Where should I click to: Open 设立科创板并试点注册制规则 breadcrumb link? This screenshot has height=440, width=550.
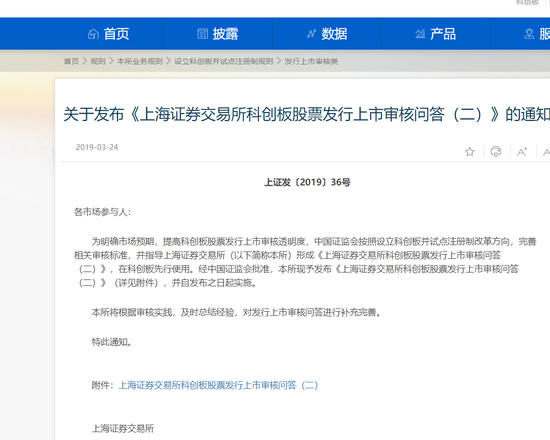(224, 61)
